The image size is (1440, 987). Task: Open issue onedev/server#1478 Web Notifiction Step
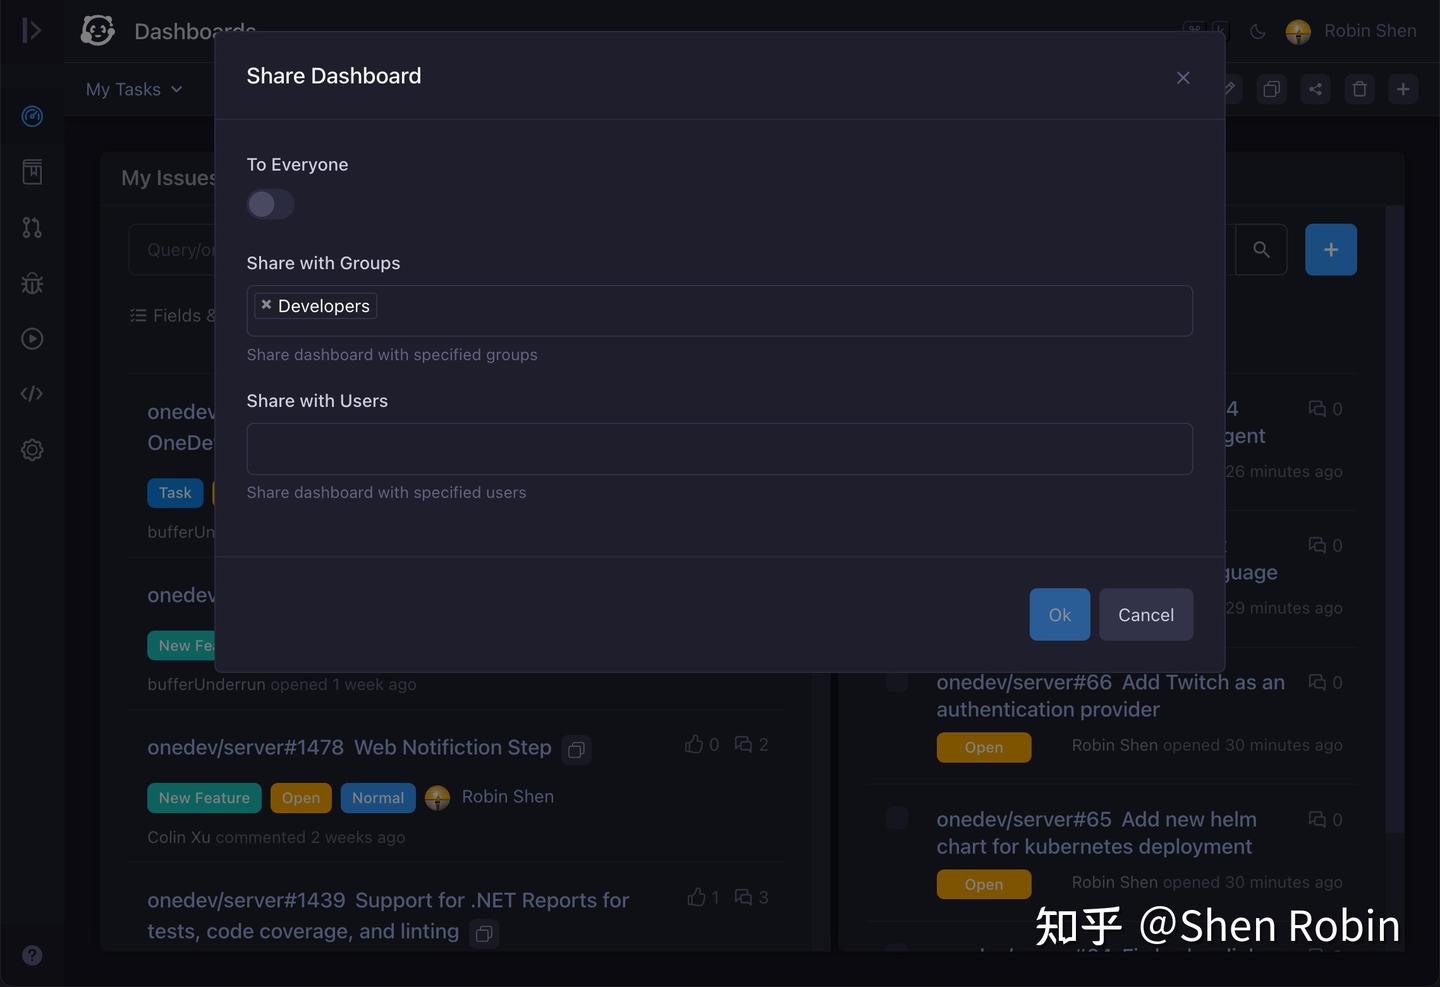[349, 747]
